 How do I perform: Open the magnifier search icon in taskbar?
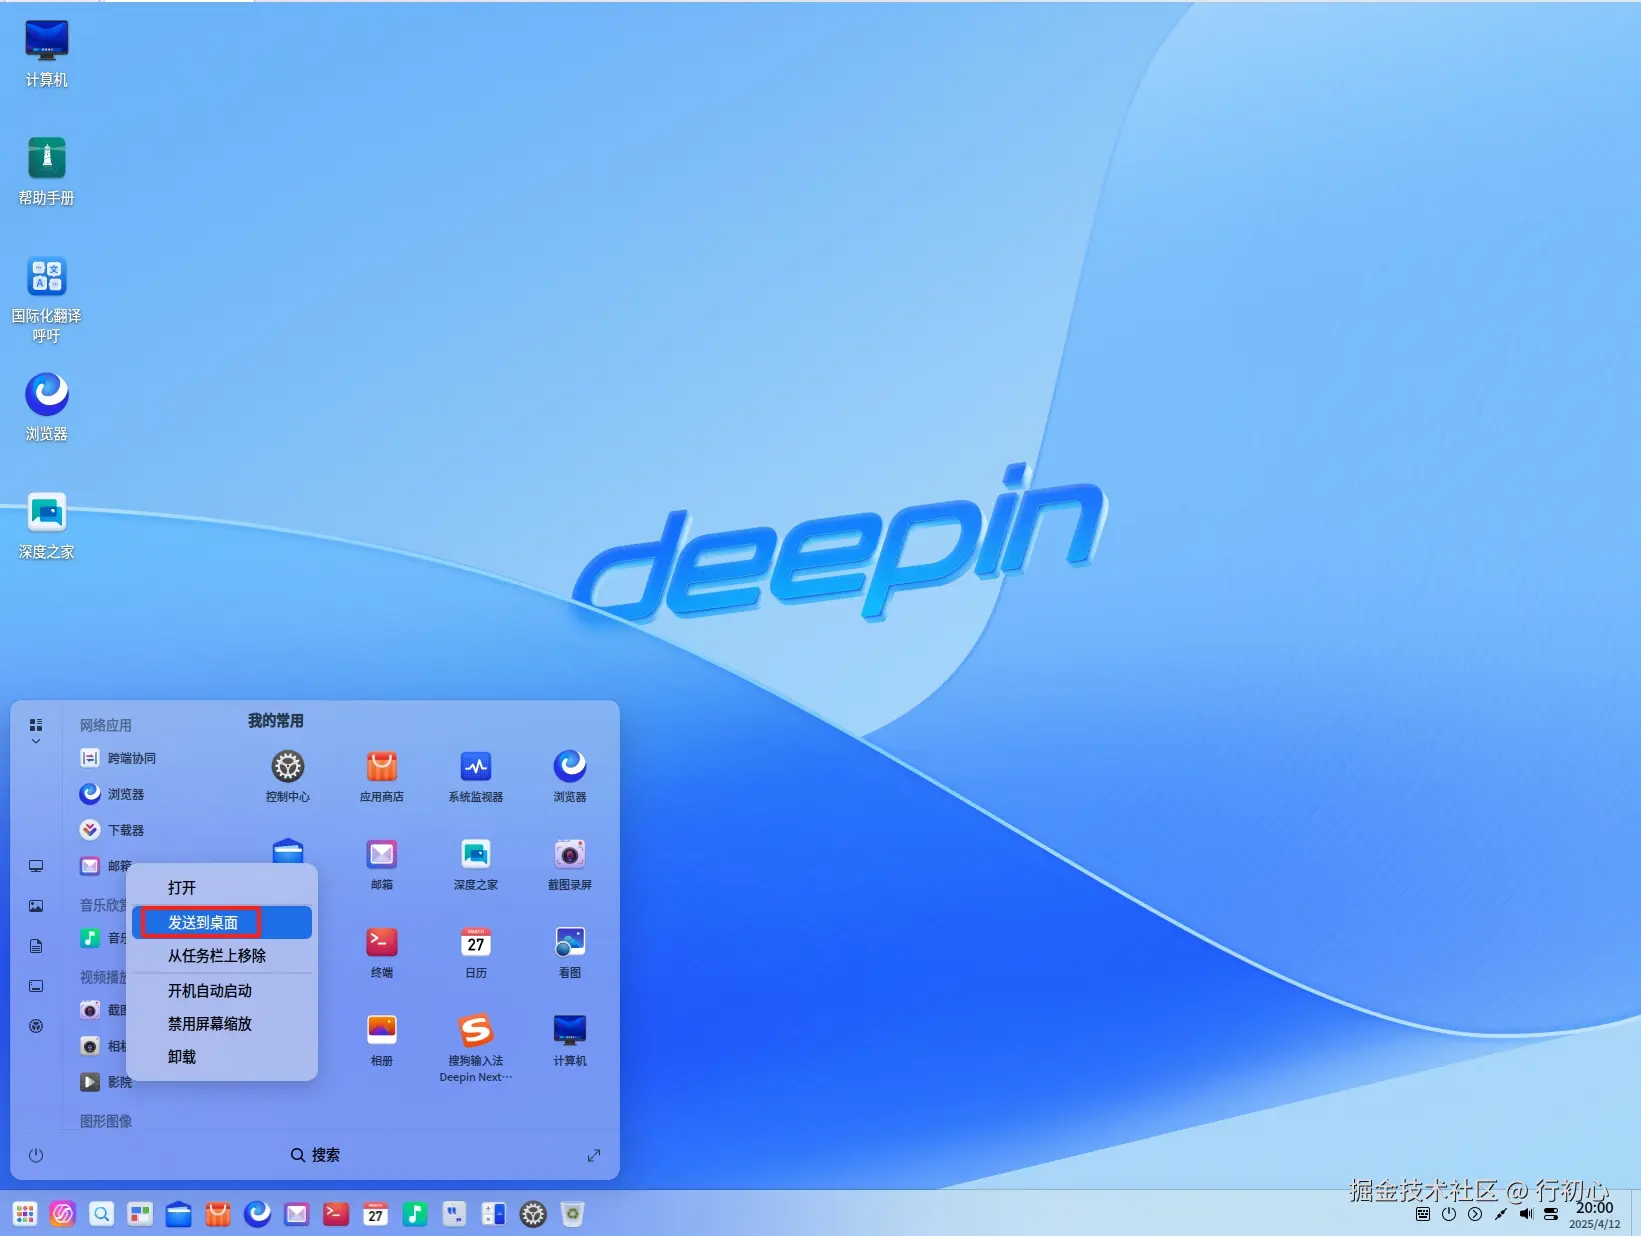coord(101,1214)
